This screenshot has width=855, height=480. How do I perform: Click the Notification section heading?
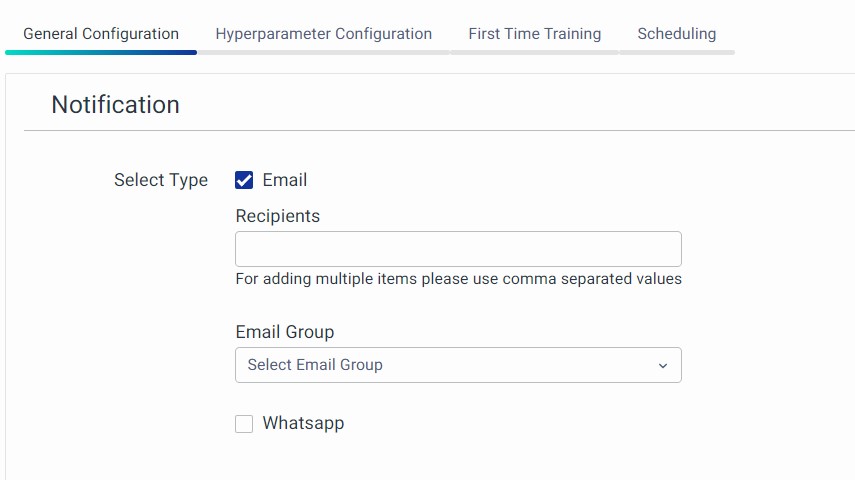point(115,105)
